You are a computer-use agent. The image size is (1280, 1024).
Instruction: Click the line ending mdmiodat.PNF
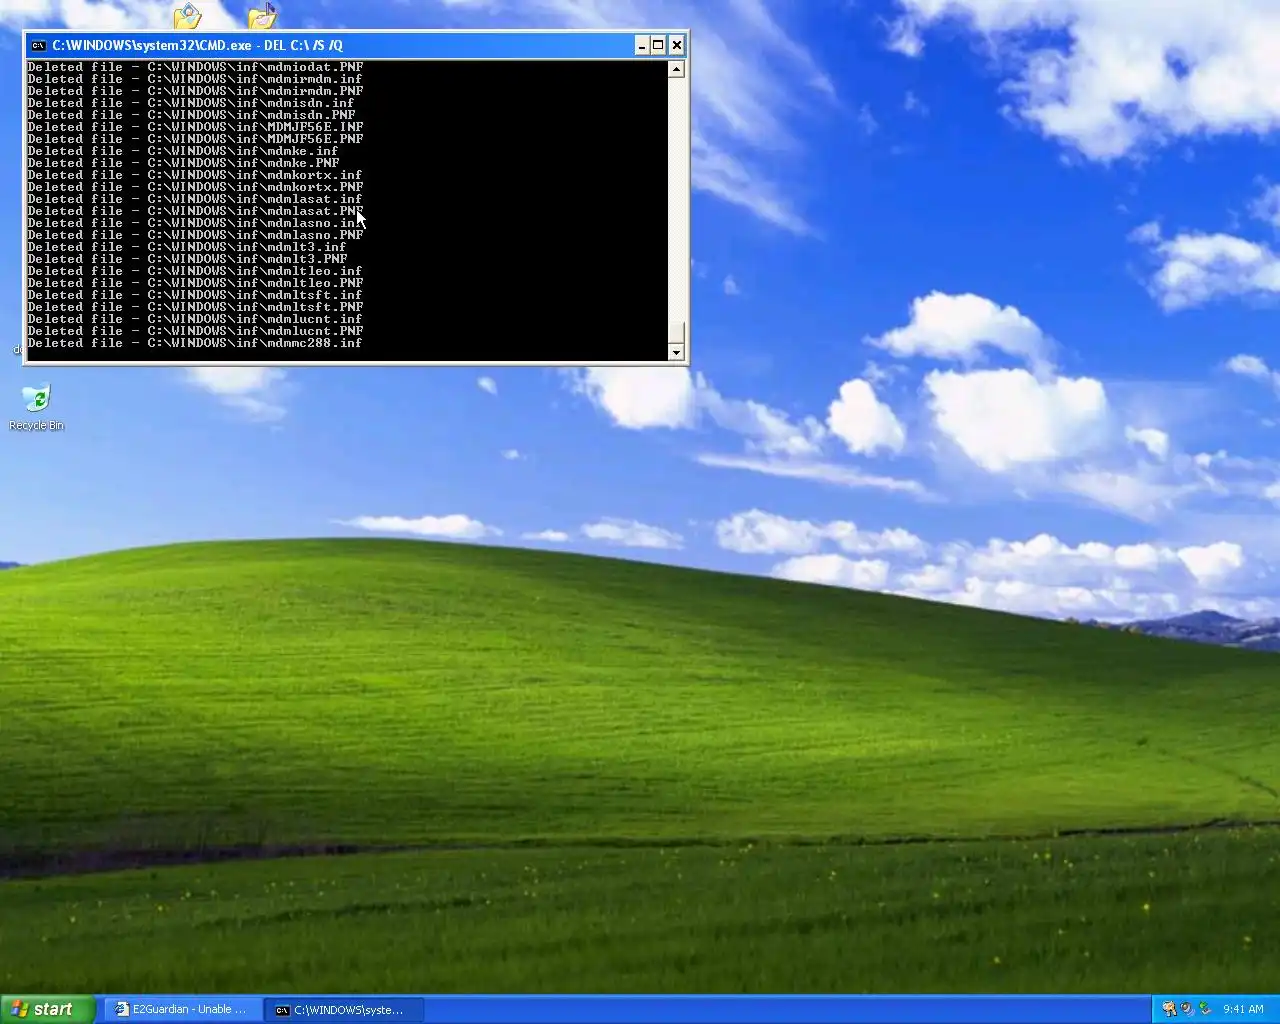[x=195, y=67]
